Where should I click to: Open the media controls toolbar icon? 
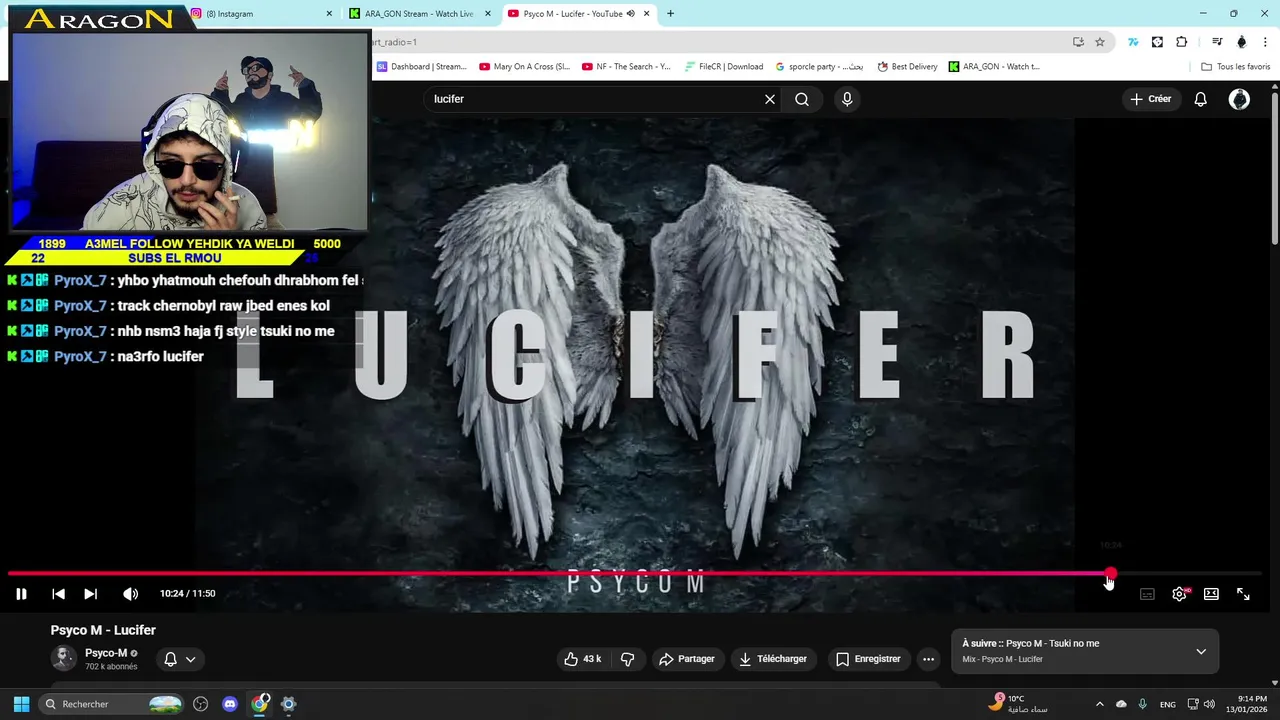pyautogui.click(x=1217, y=42)
